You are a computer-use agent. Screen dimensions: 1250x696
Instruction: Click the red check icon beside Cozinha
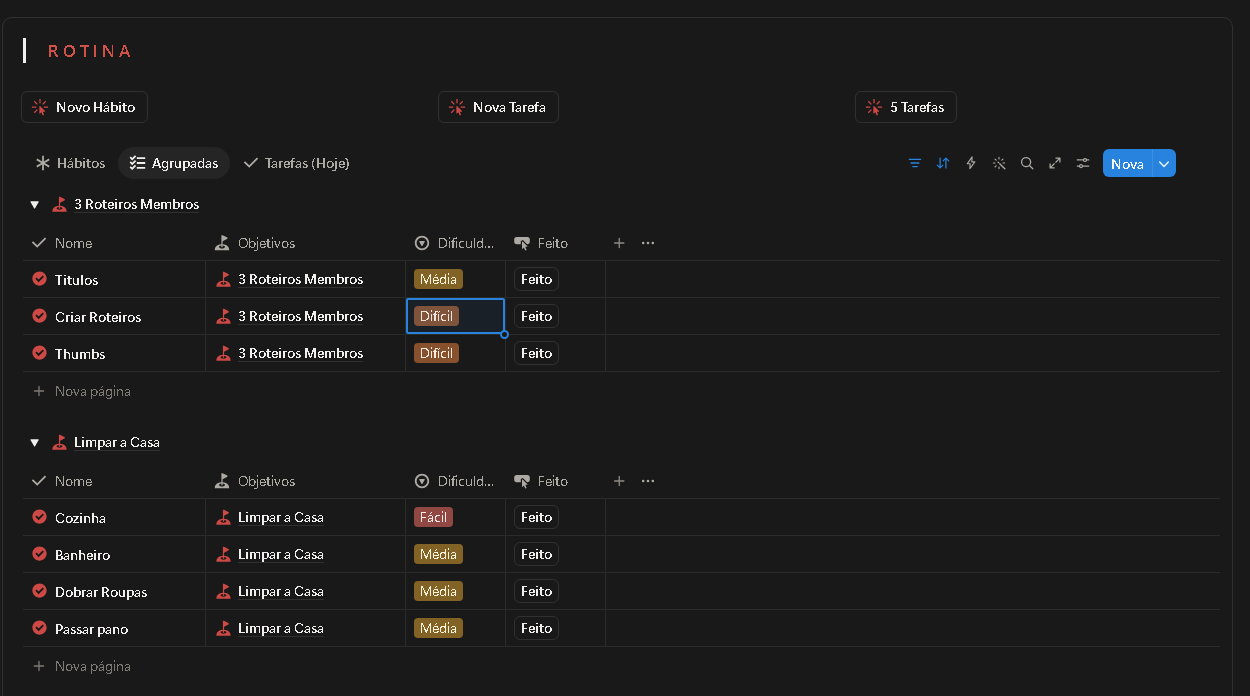point(40,517)
